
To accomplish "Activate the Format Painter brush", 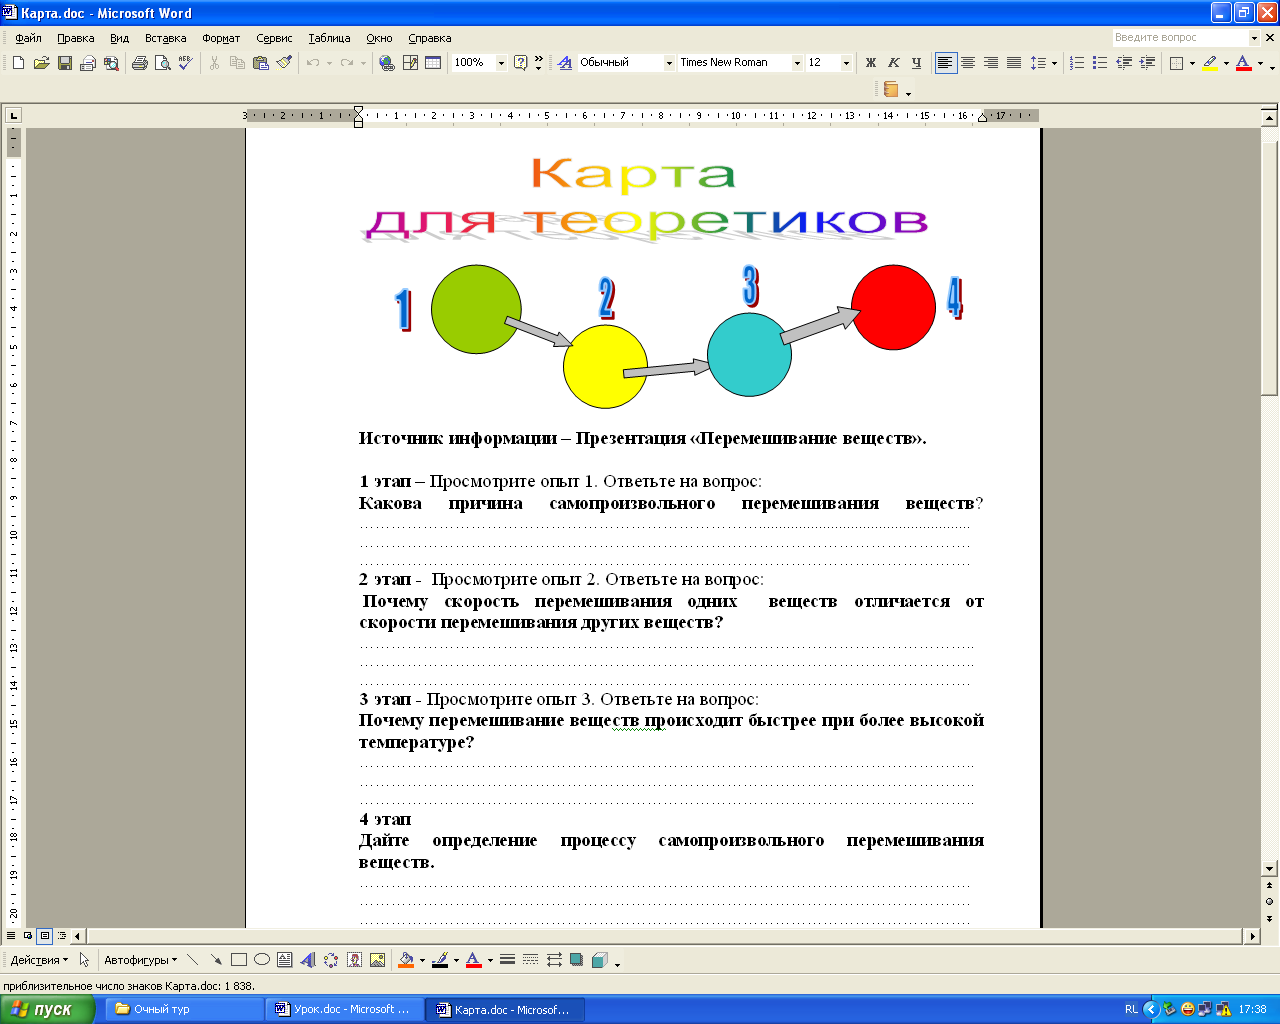I will click(x=284, y=63).
